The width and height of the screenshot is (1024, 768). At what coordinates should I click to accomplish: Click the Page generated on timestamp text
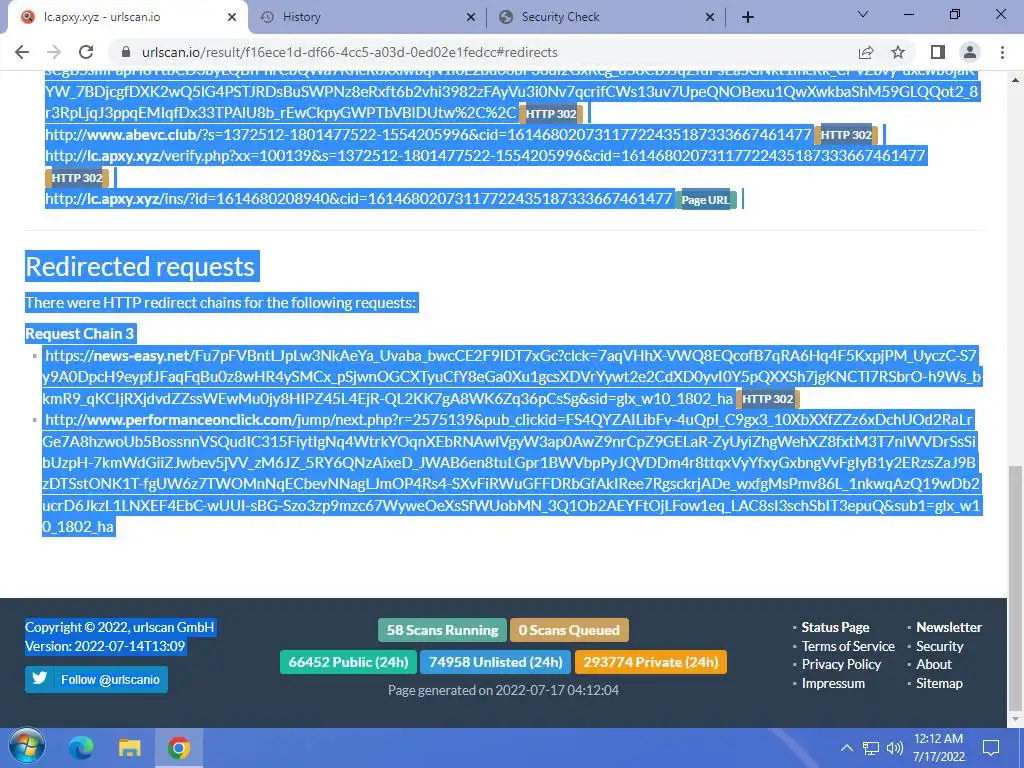(x=503, y=690)
